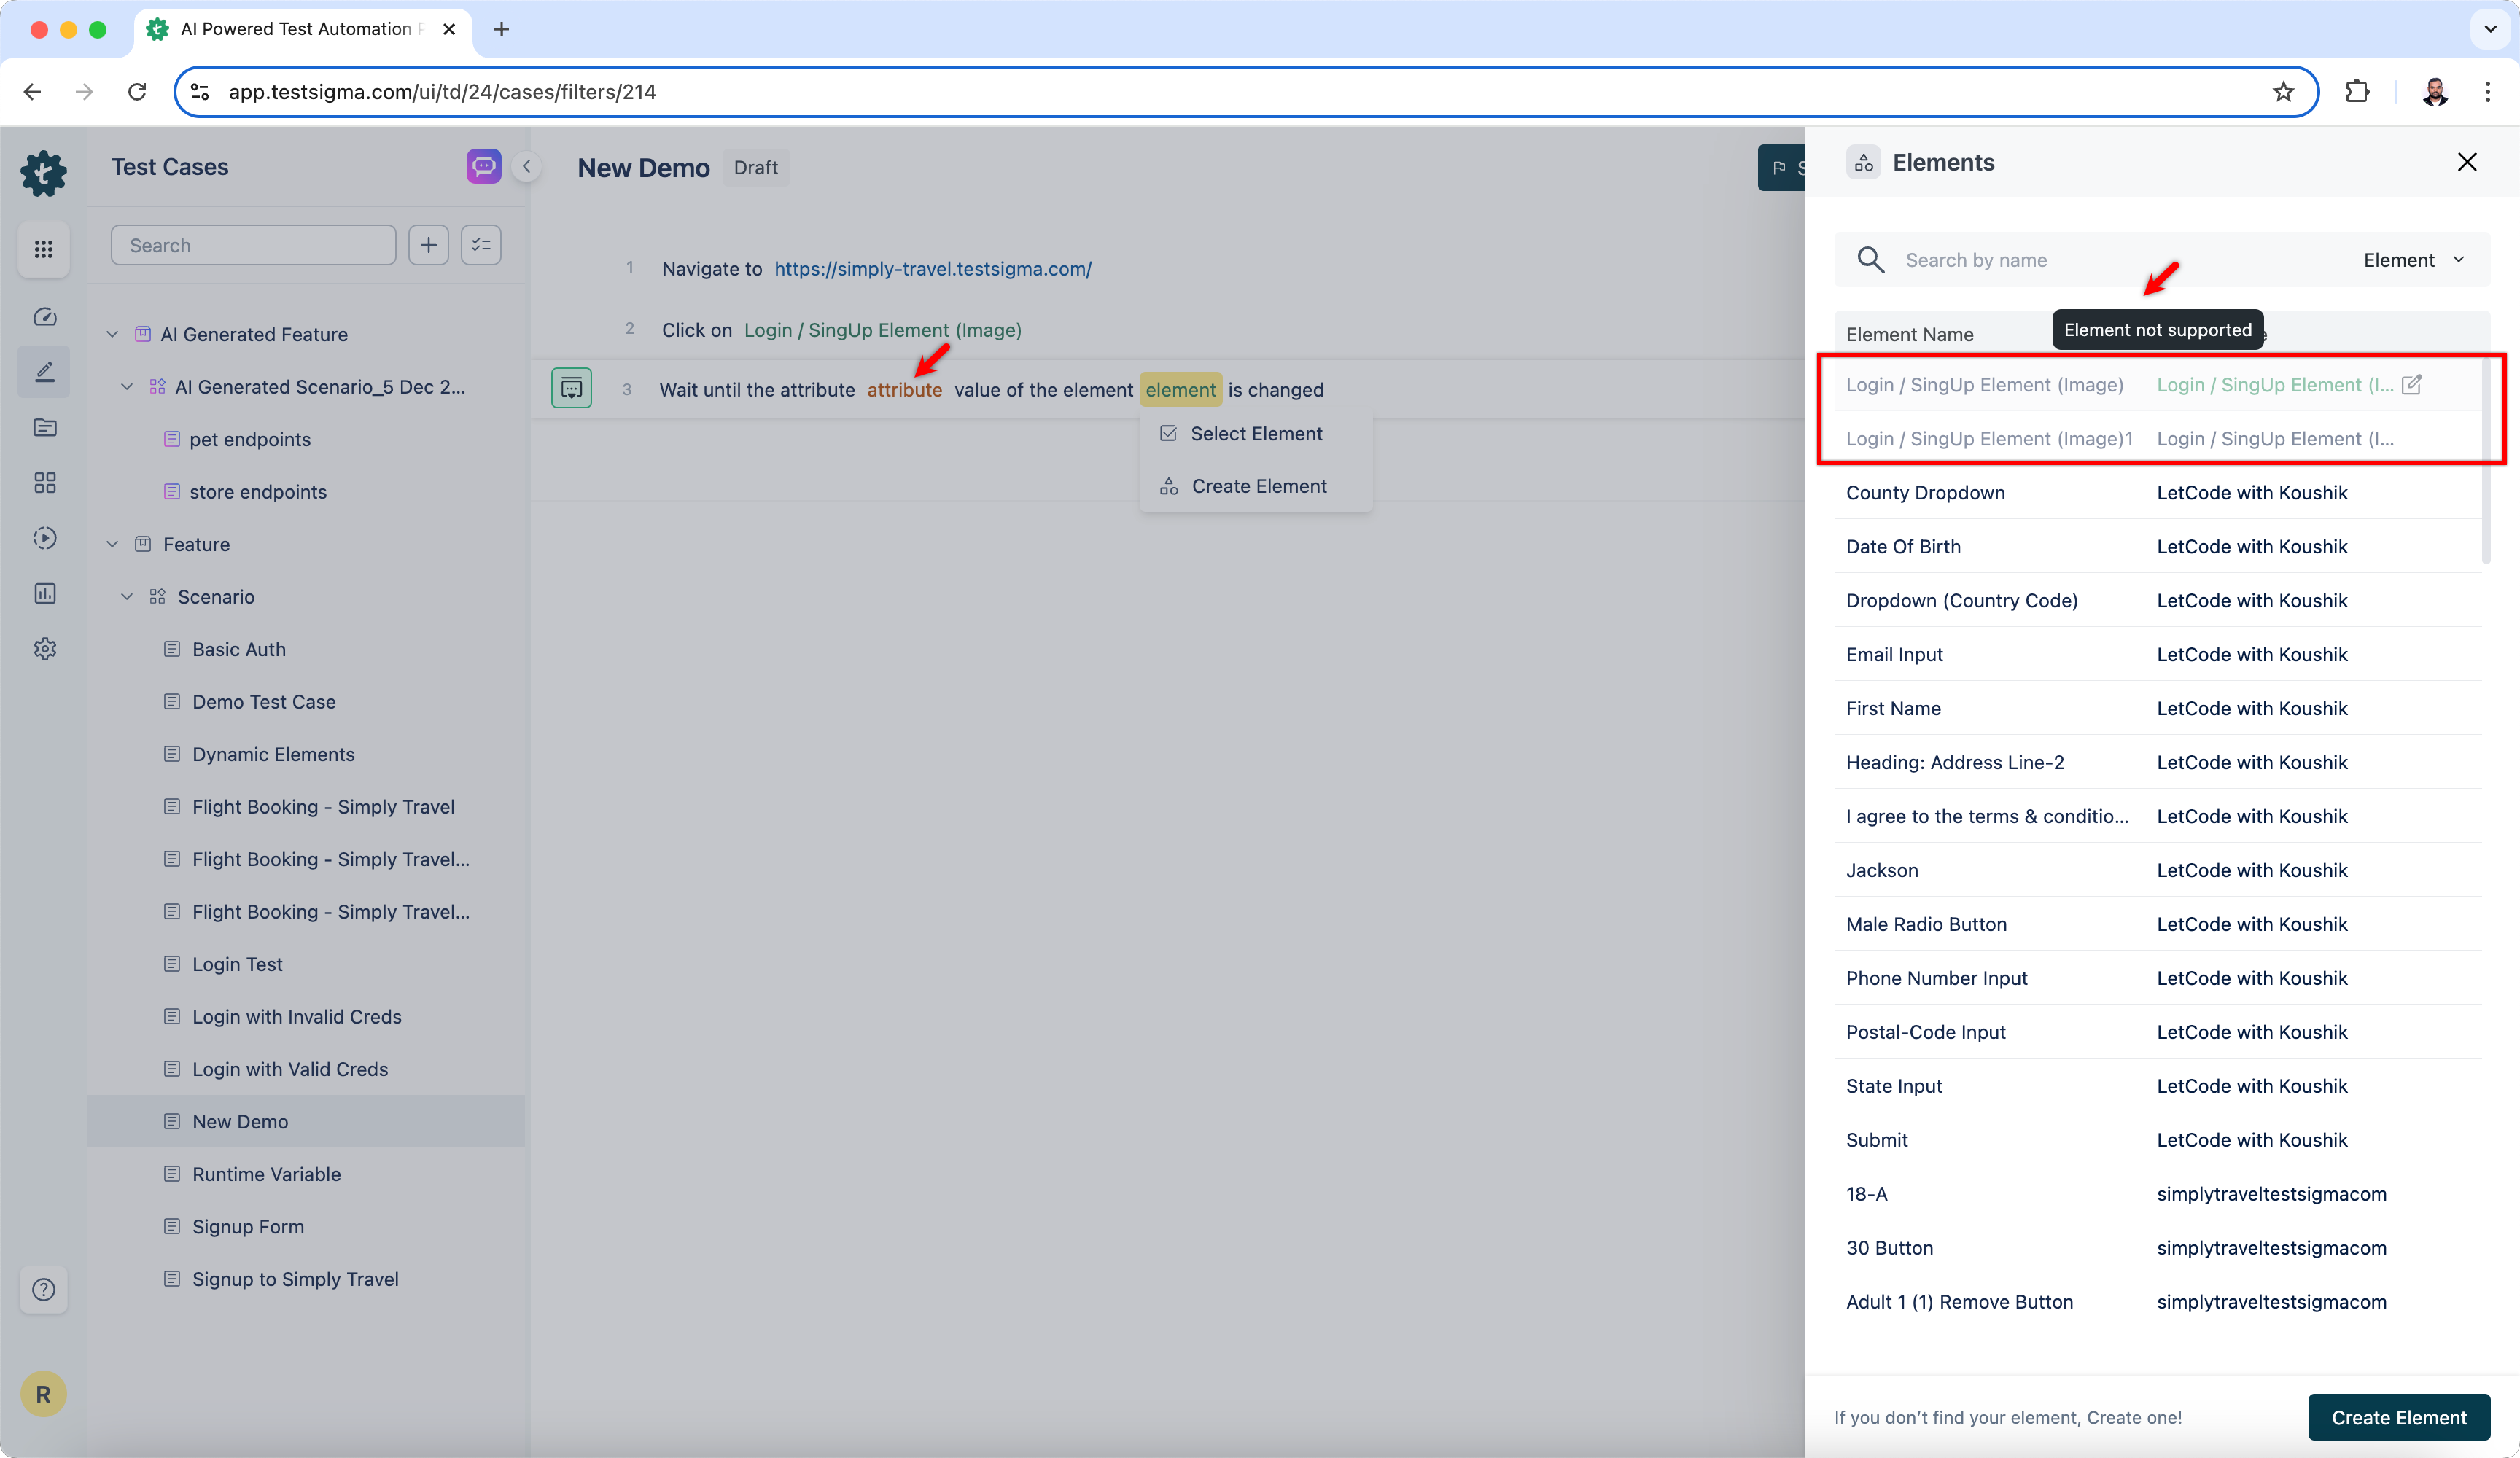2520x1458 pixels.
Task: Collapse the AI Generated Feature tree node
Action: tap(113, 334)
